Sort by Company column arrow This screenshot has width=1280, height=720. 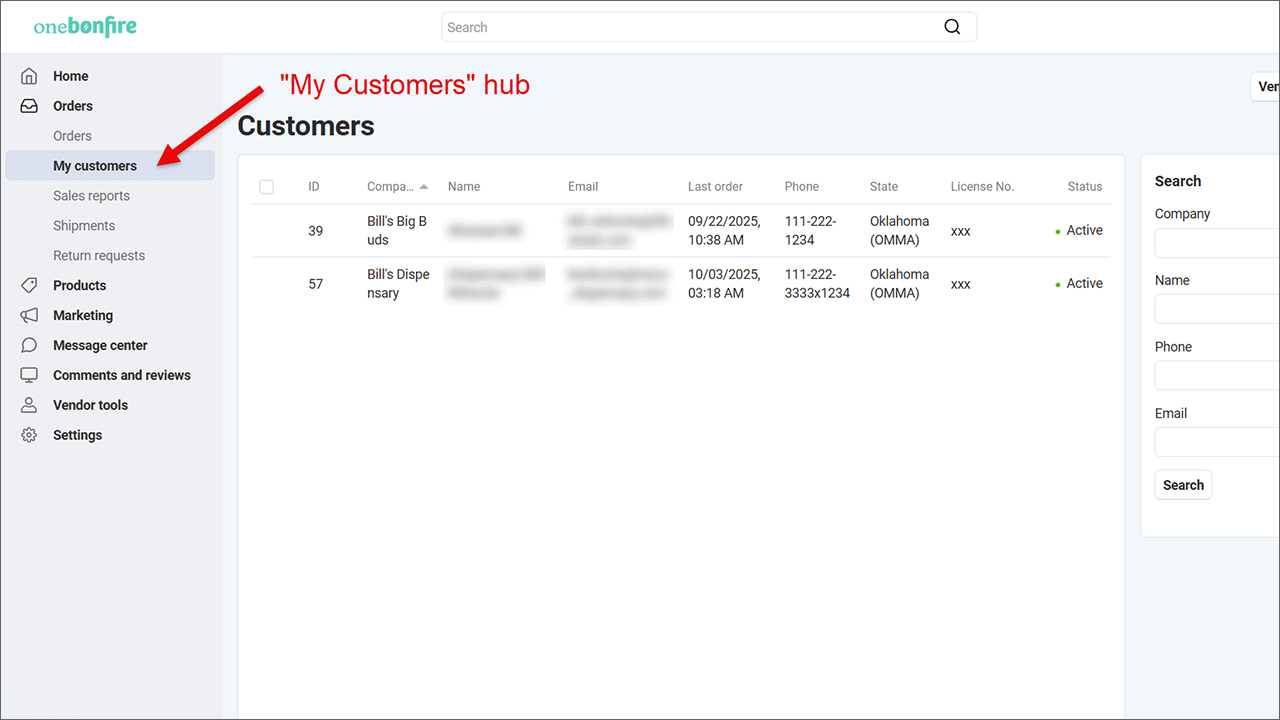(424, 187)
